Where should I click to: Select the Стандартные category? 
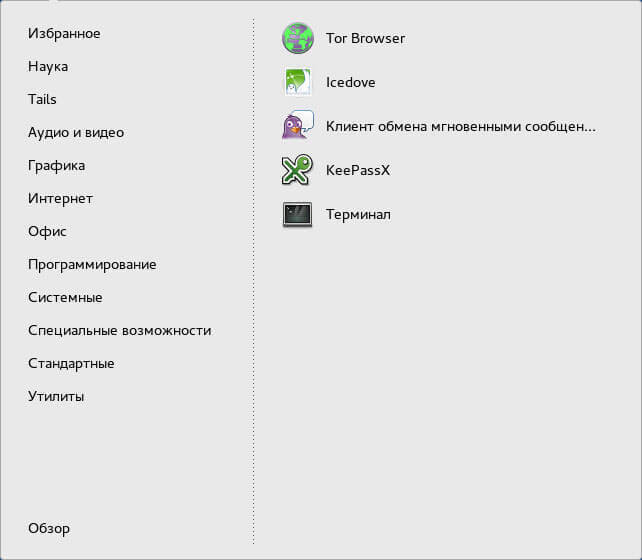tap(71, 364)
